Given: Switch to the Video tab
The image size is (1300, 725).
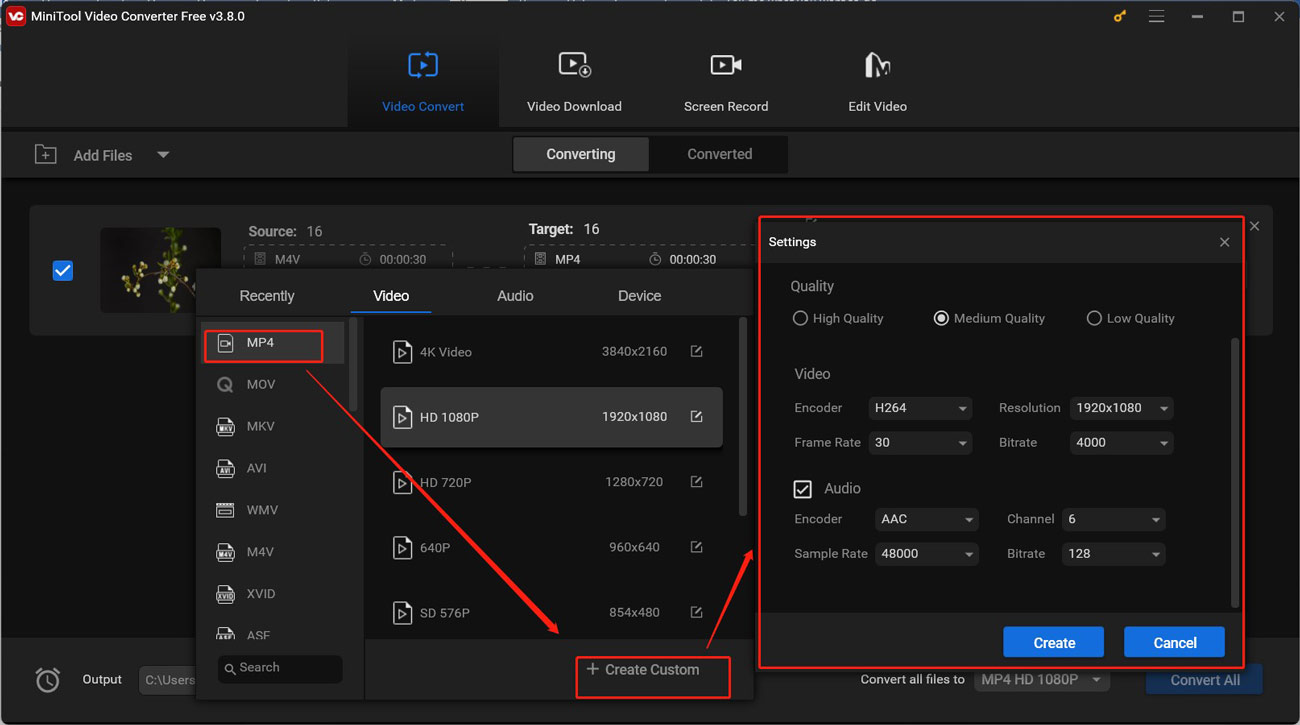Looking at the screenshot, I should click(x=391, y=296).
